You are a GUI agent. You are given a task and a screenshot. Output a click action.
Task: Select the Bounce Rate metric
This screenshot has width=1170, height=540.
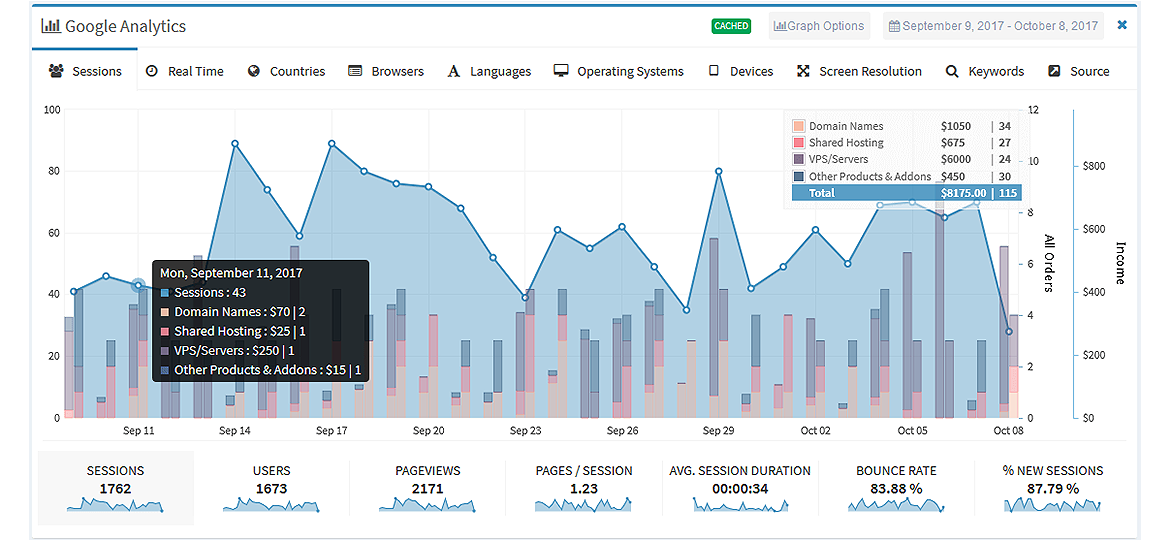point(895,489)
